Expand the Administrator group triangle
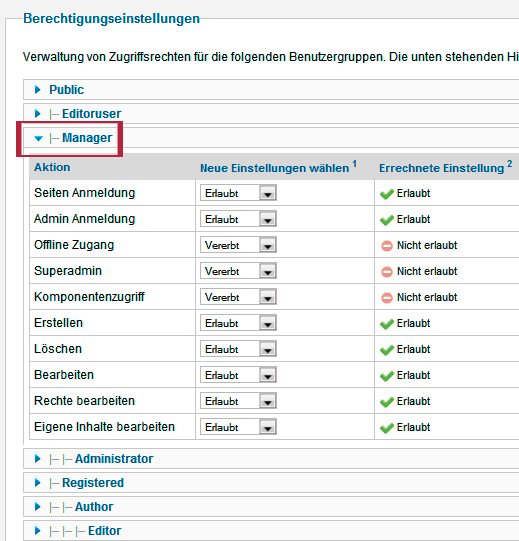The image size is (519, 541). [38, 459]
